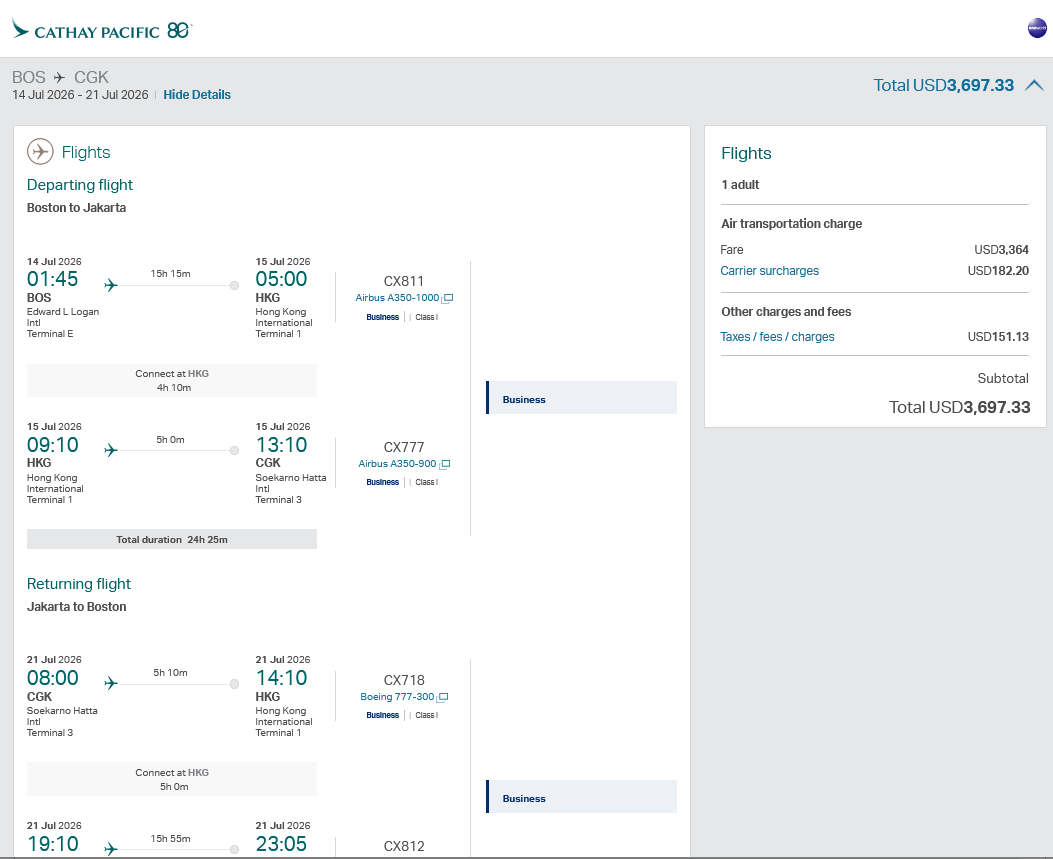
Task: Click Hide Details link
Action: point(197,95)
